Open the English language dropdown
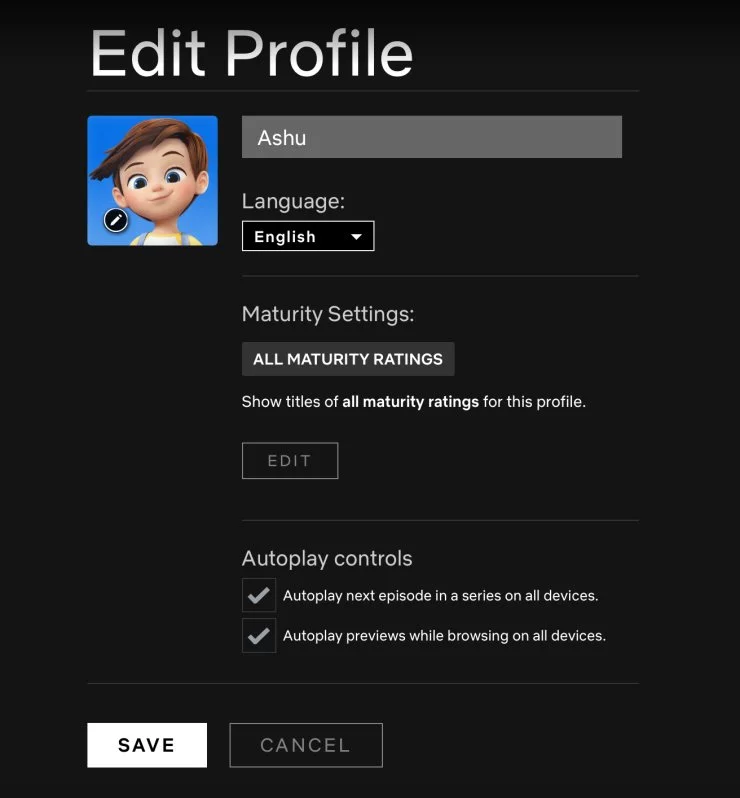The image size is (740, 798). [308, 236]
